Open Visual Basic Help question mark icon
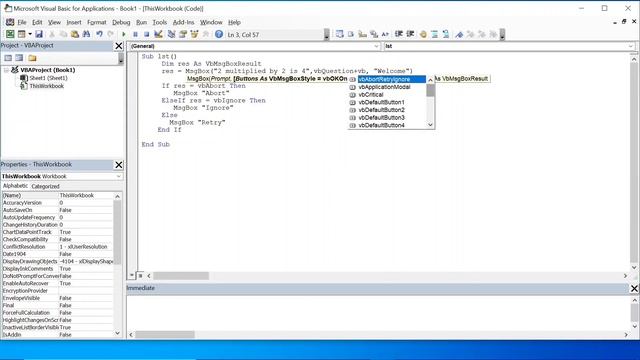This screenshot has height=360, width=640. [x=219, y=34]
